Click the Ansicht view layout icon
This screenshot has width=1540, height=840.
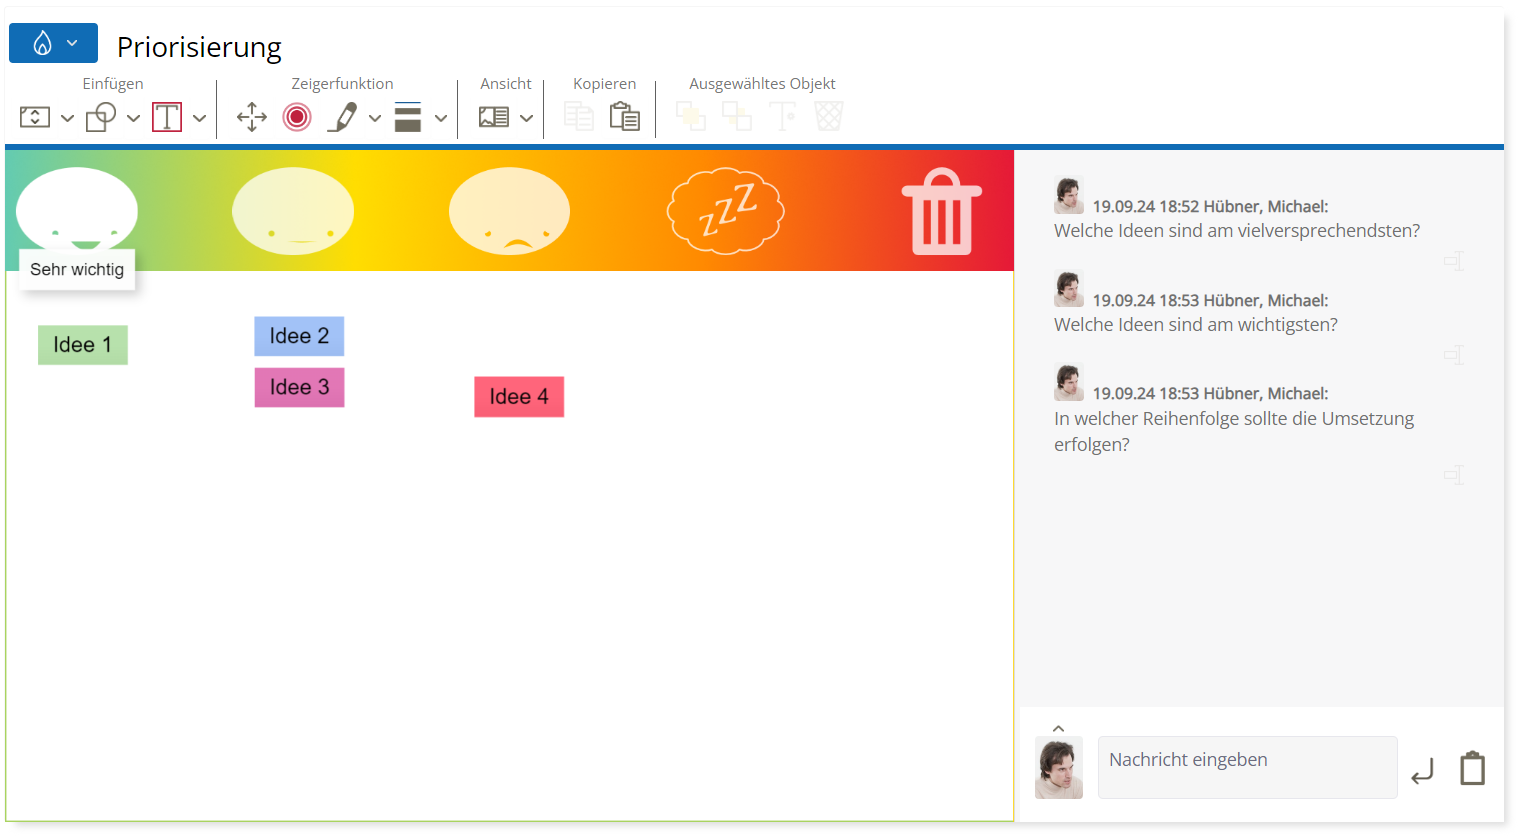tap(494, 117)
